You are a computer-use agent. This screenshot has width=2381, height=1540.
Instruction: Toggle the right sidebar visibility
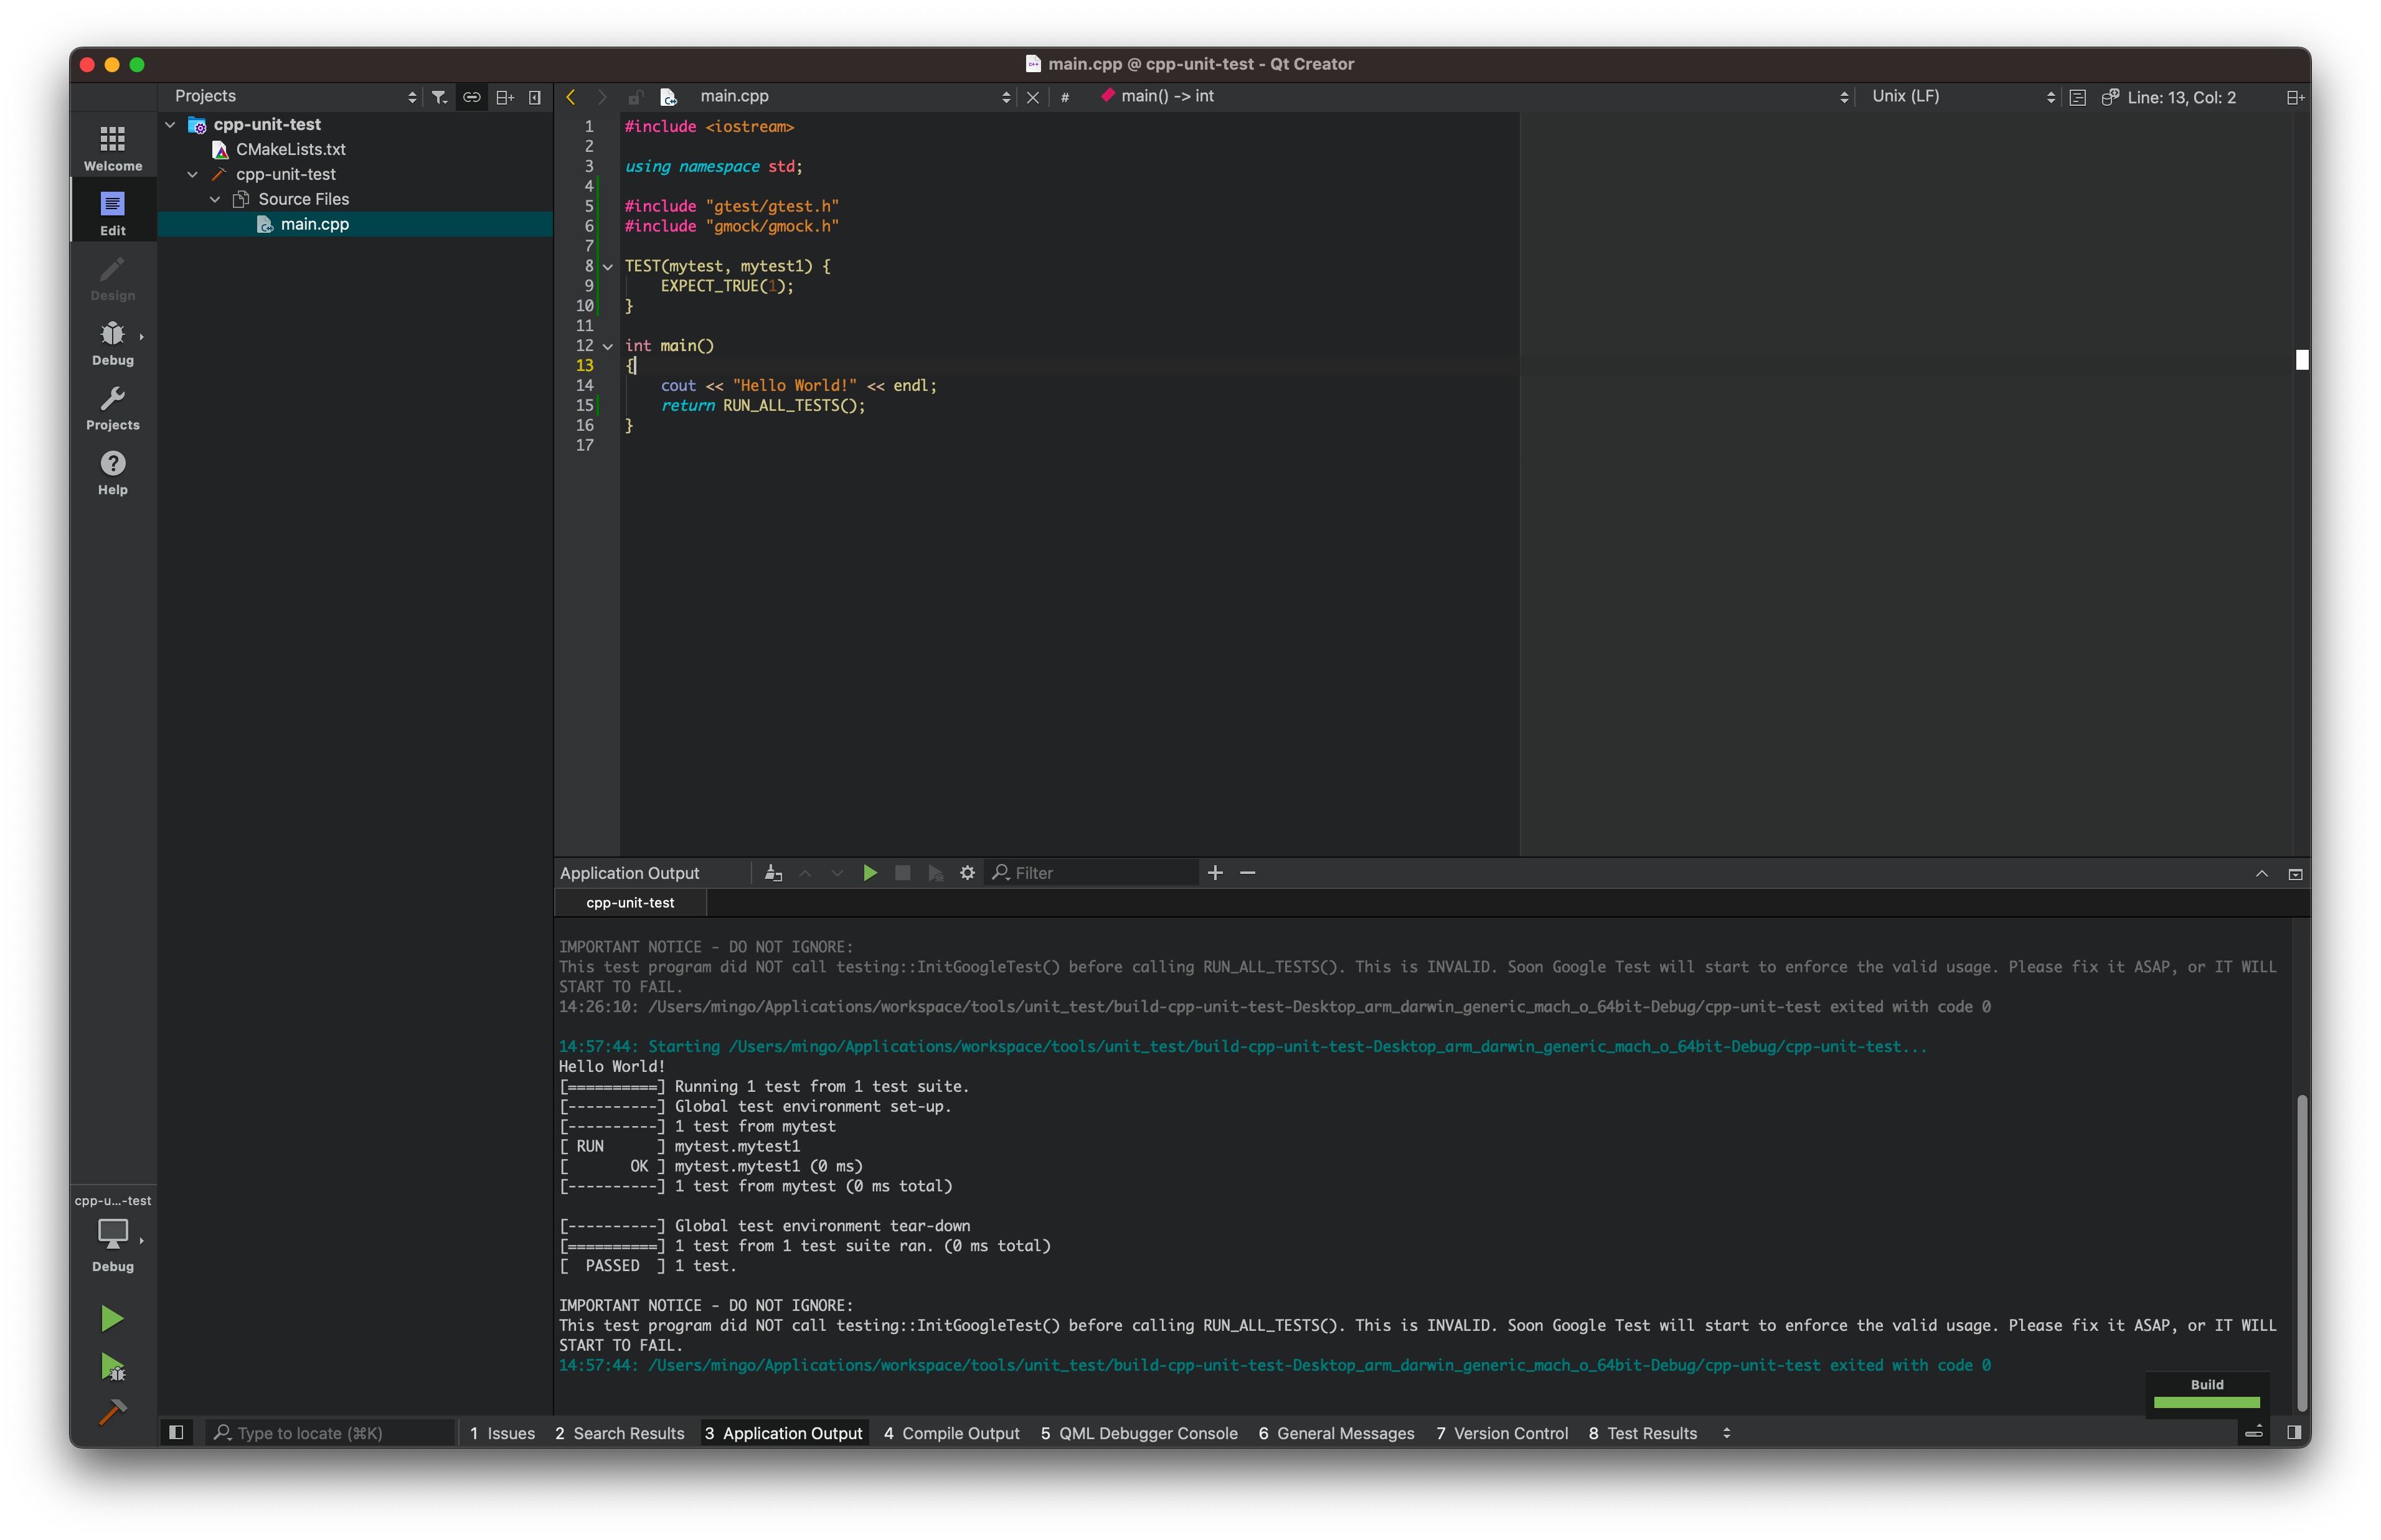(x=2294, y=1433)
